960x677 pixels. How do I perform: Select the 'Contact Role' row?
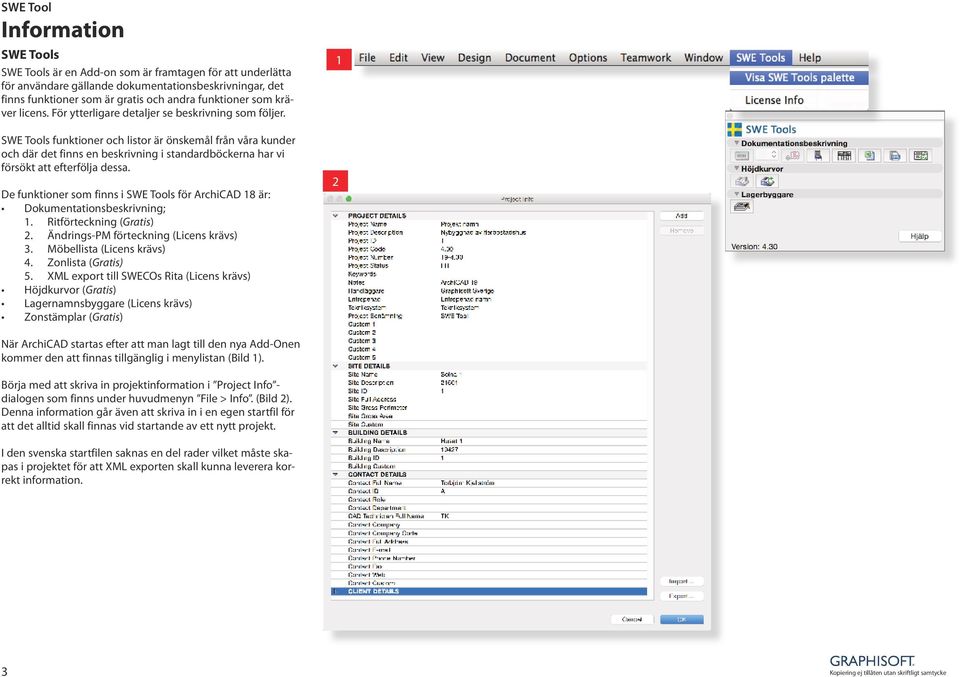point(489,499)
